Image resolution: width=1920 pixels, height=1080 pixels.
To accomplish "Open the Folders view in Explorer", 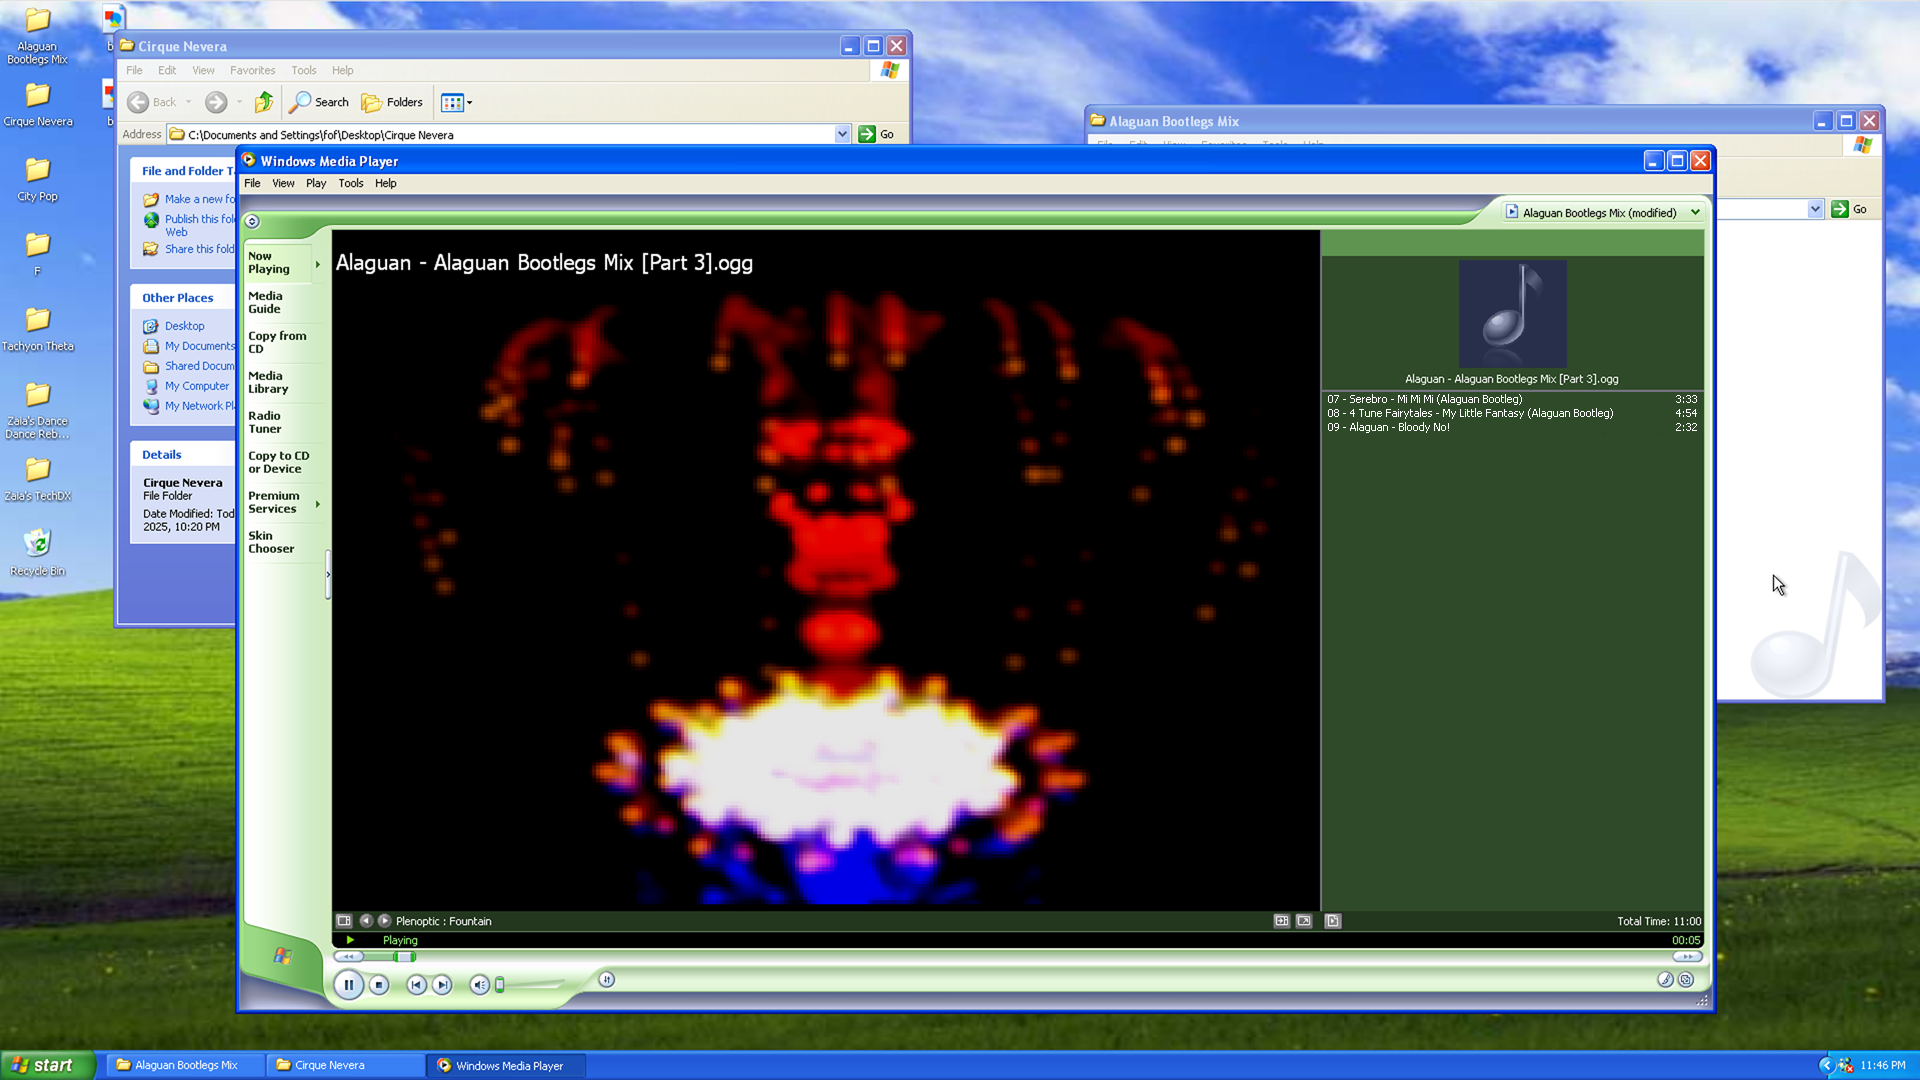I will [392, 102].
